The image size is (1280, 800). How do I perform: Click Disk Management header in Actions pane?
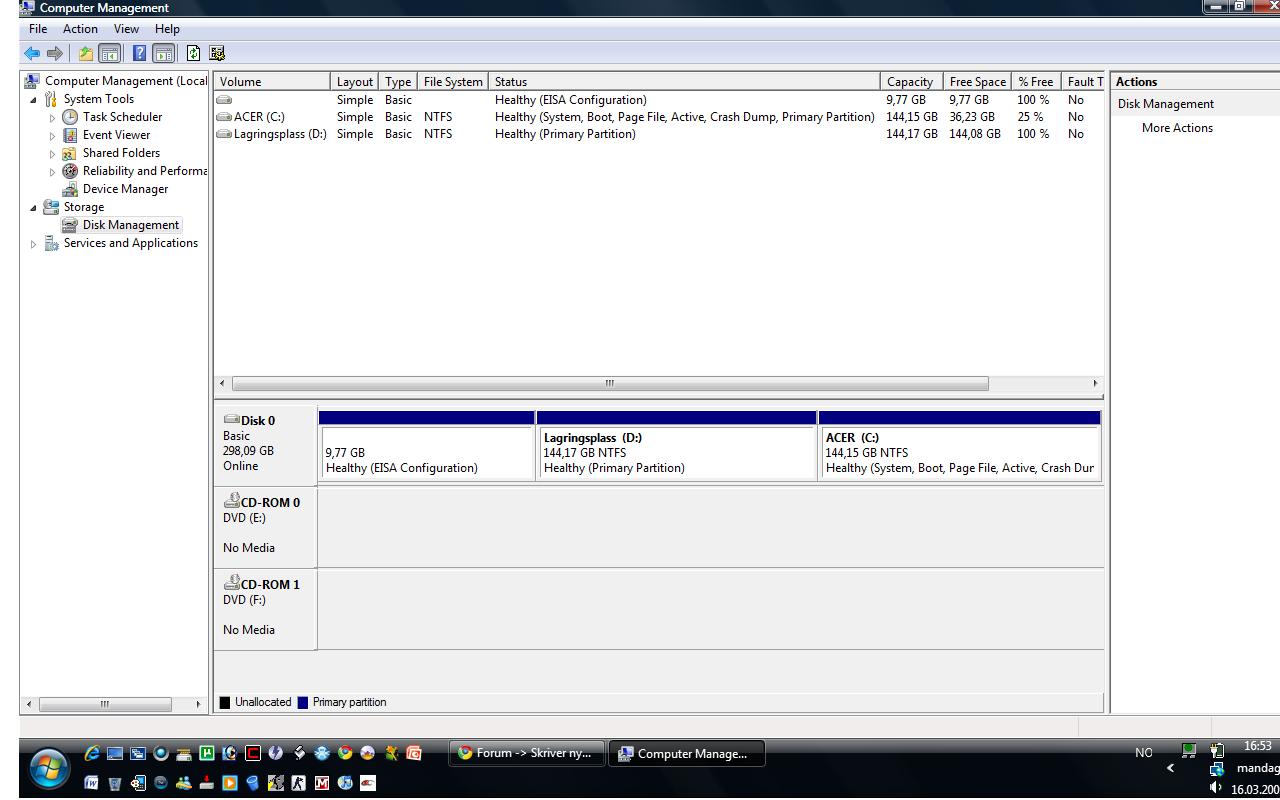[1165, 104]
